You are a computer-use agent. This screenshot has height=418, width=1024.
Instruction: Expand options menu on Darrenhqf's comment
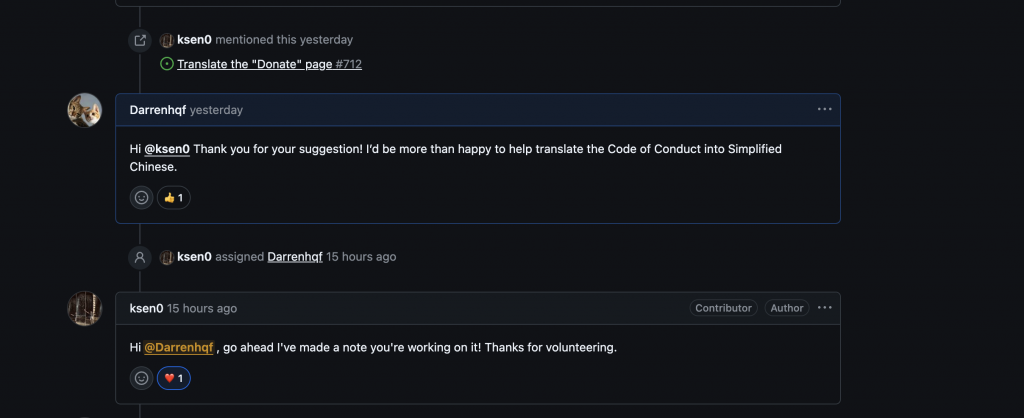[x=825, y=110]
